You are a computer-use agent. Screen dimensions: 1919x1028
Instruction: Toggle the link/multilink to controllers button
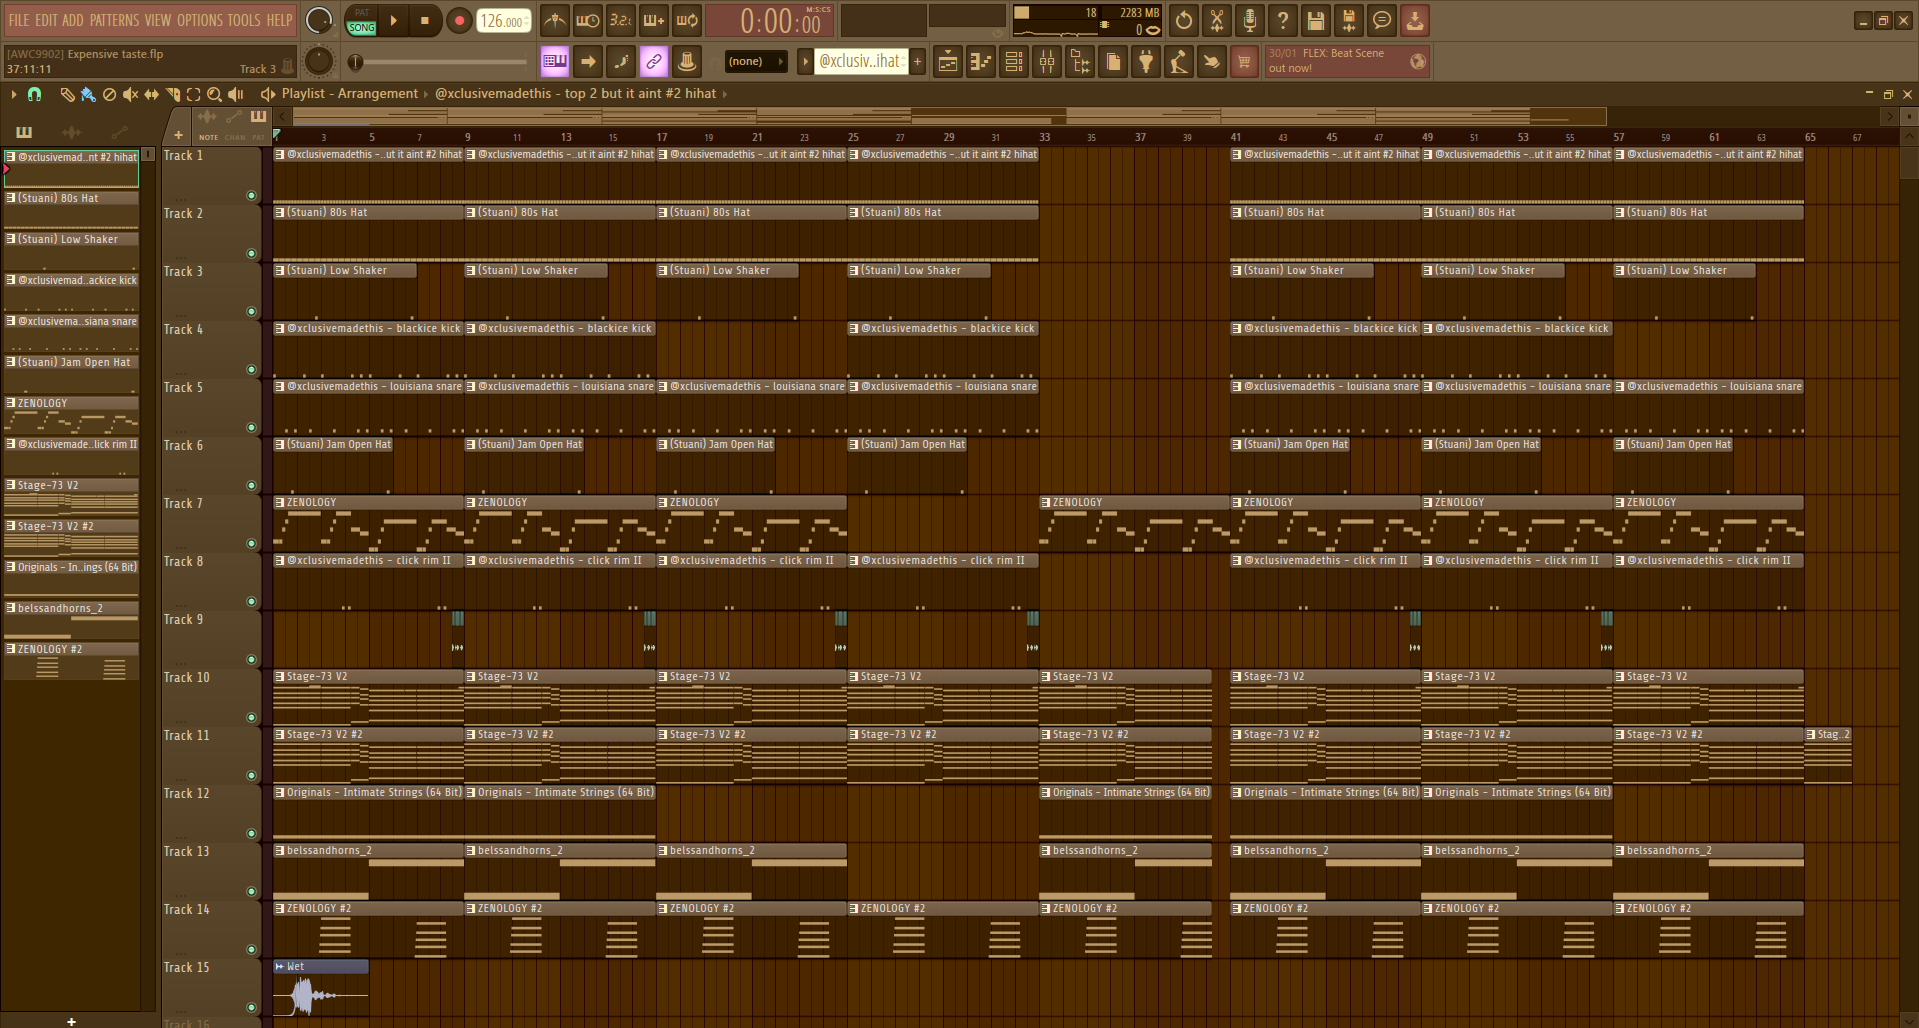pos(654,61)
